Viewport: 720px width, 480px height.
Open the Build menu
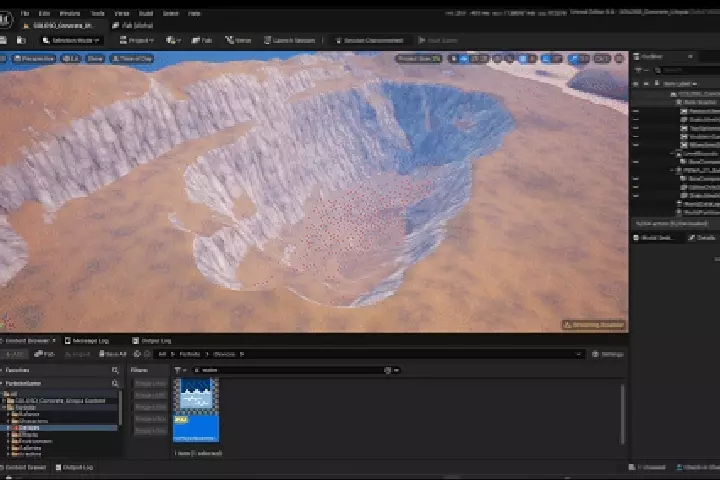(146, 13)
